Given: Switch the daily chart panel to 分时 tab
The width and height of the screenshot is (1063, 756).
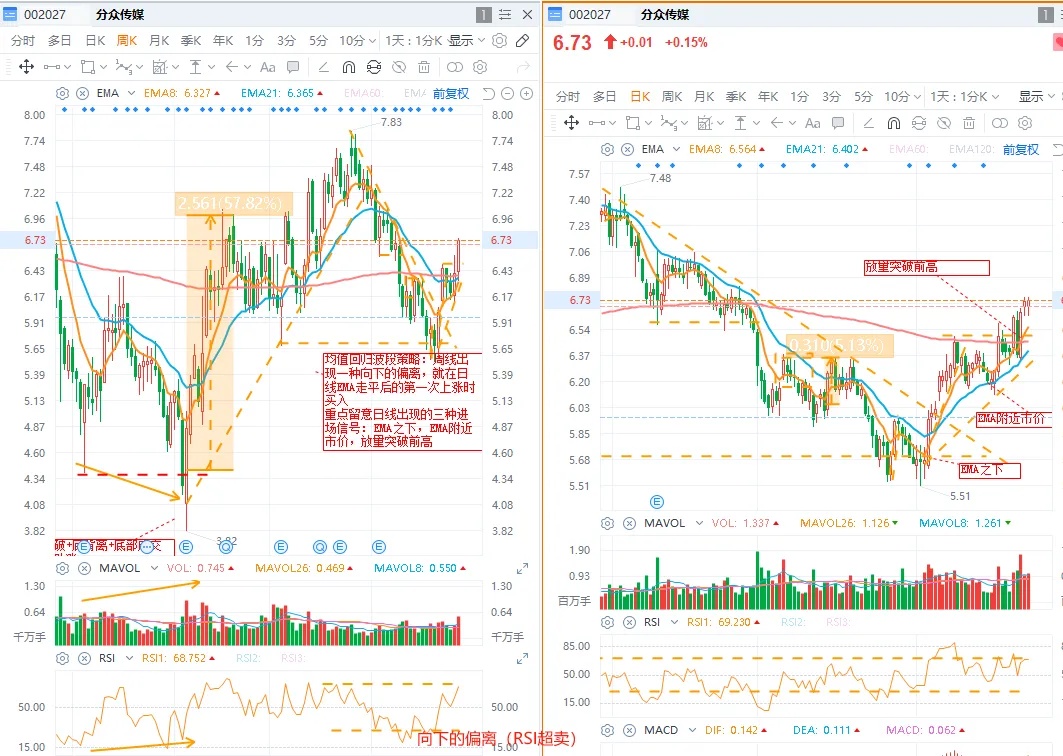Looking at the screenshot, I should tap(567, 97).
